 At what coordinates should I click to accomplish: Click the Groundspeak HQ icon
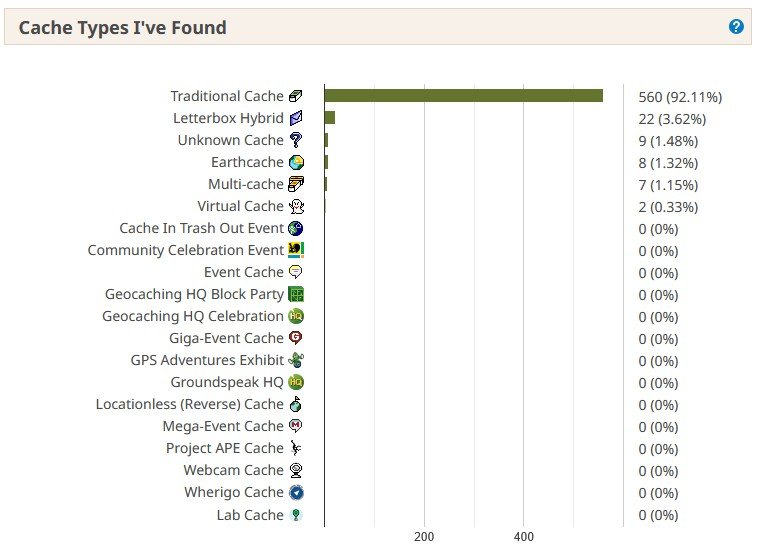[295, 382]
